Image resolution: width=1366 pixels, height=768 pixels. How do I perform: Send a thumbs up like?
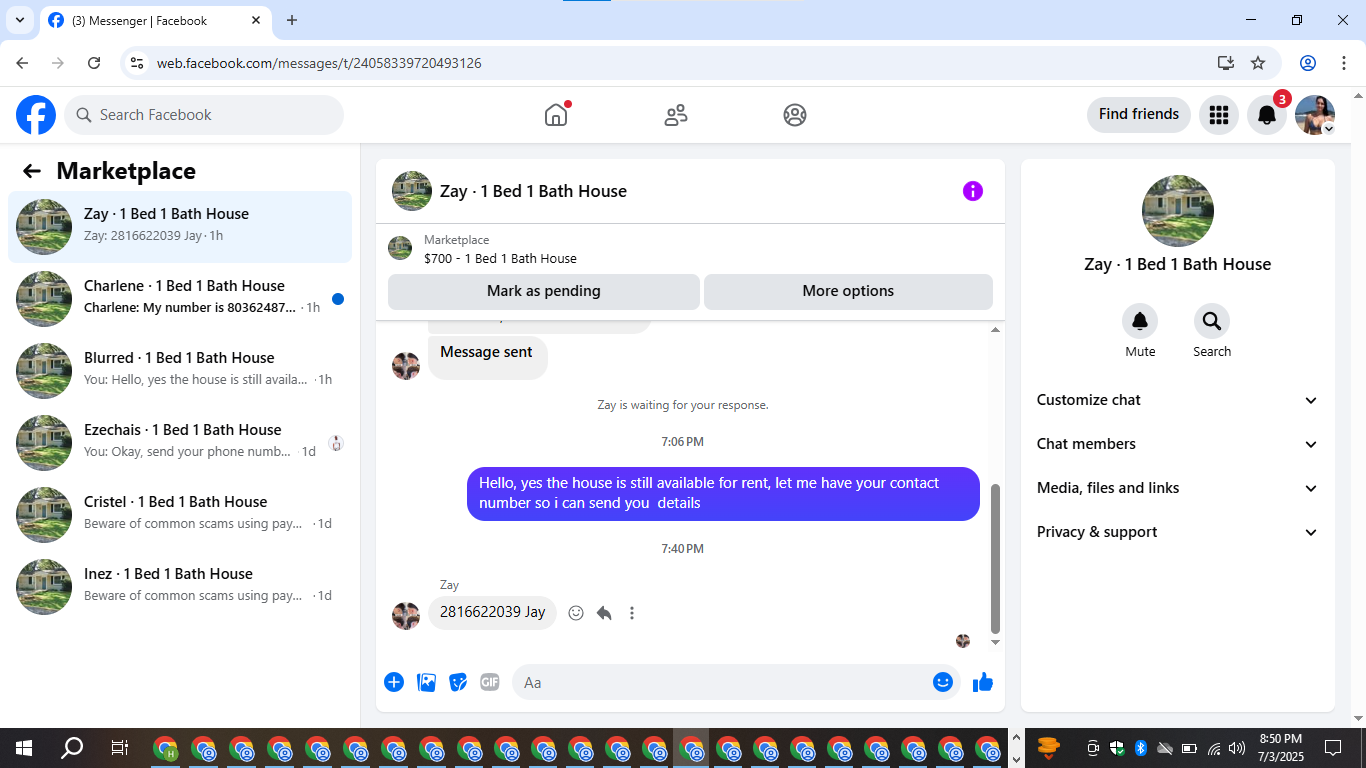[983, 682]
